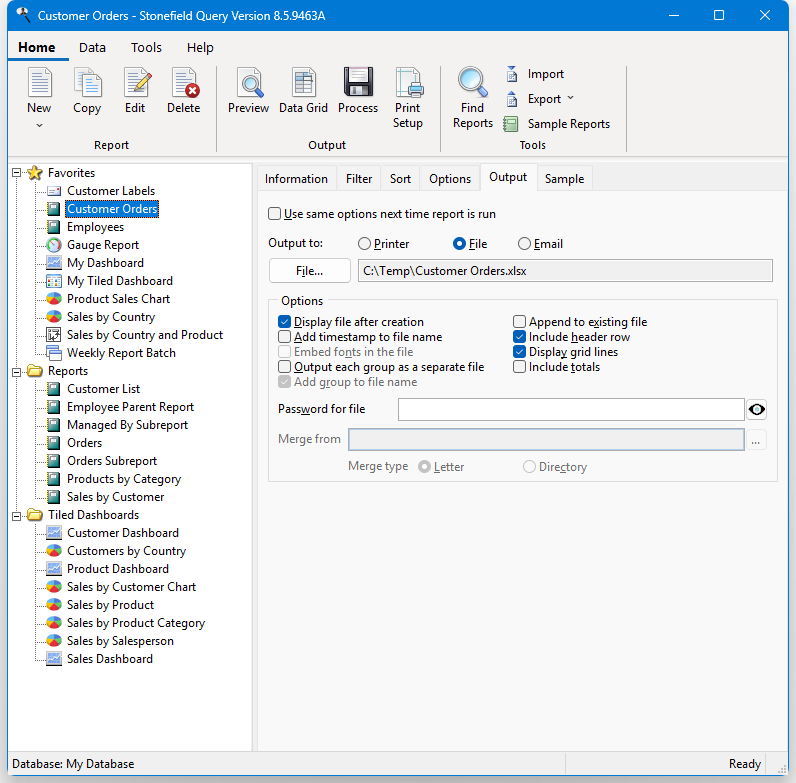Screen dimensions: 796x783
Task: Click the File... browse button
Action: (310, 271)
